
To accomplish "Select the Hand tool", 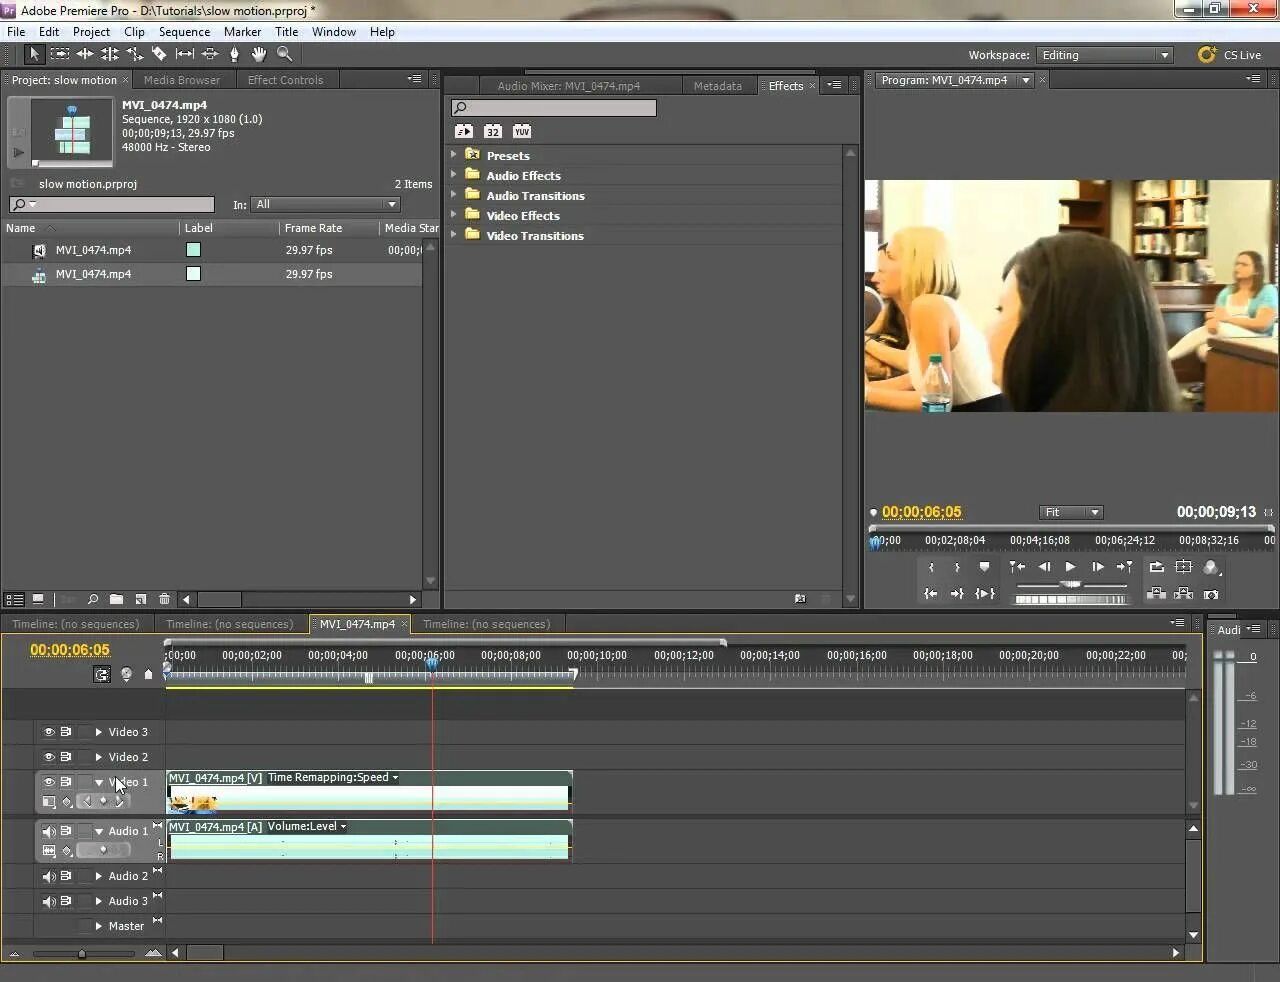I will click(x=259, y=54).
